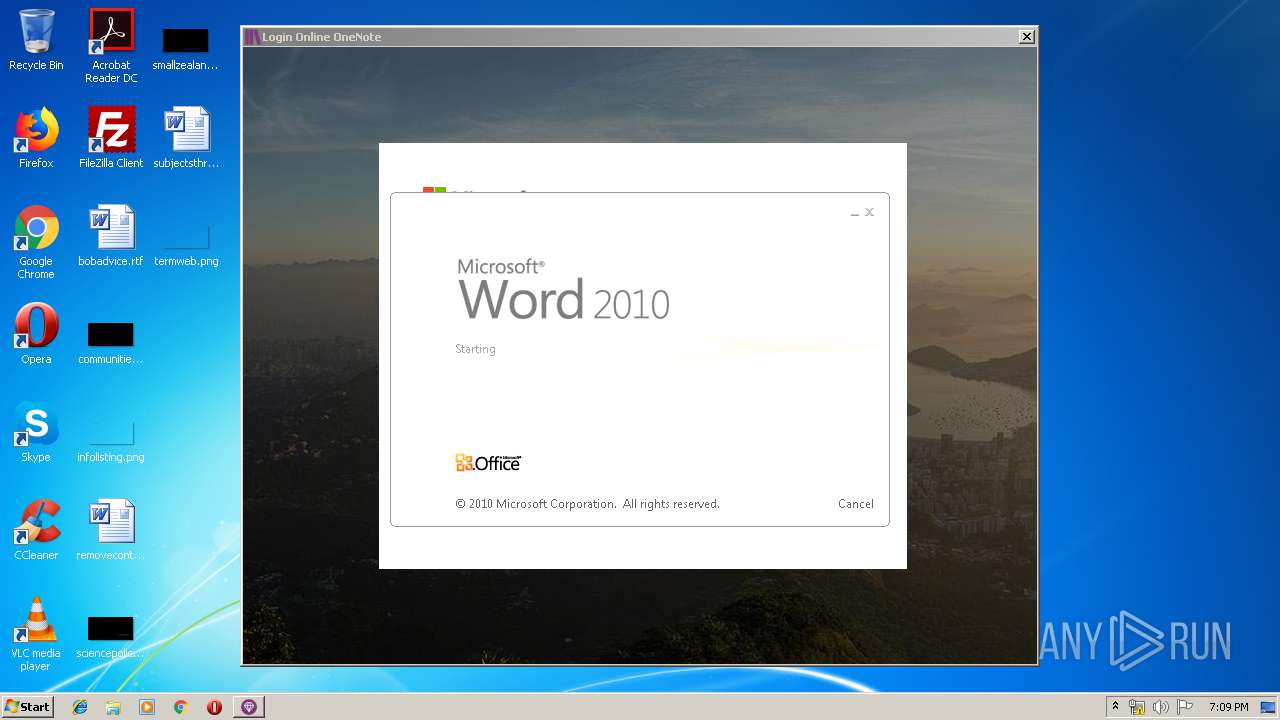
Task: Open the Recycle Bin desktop icon
Action: coord(36,41)
